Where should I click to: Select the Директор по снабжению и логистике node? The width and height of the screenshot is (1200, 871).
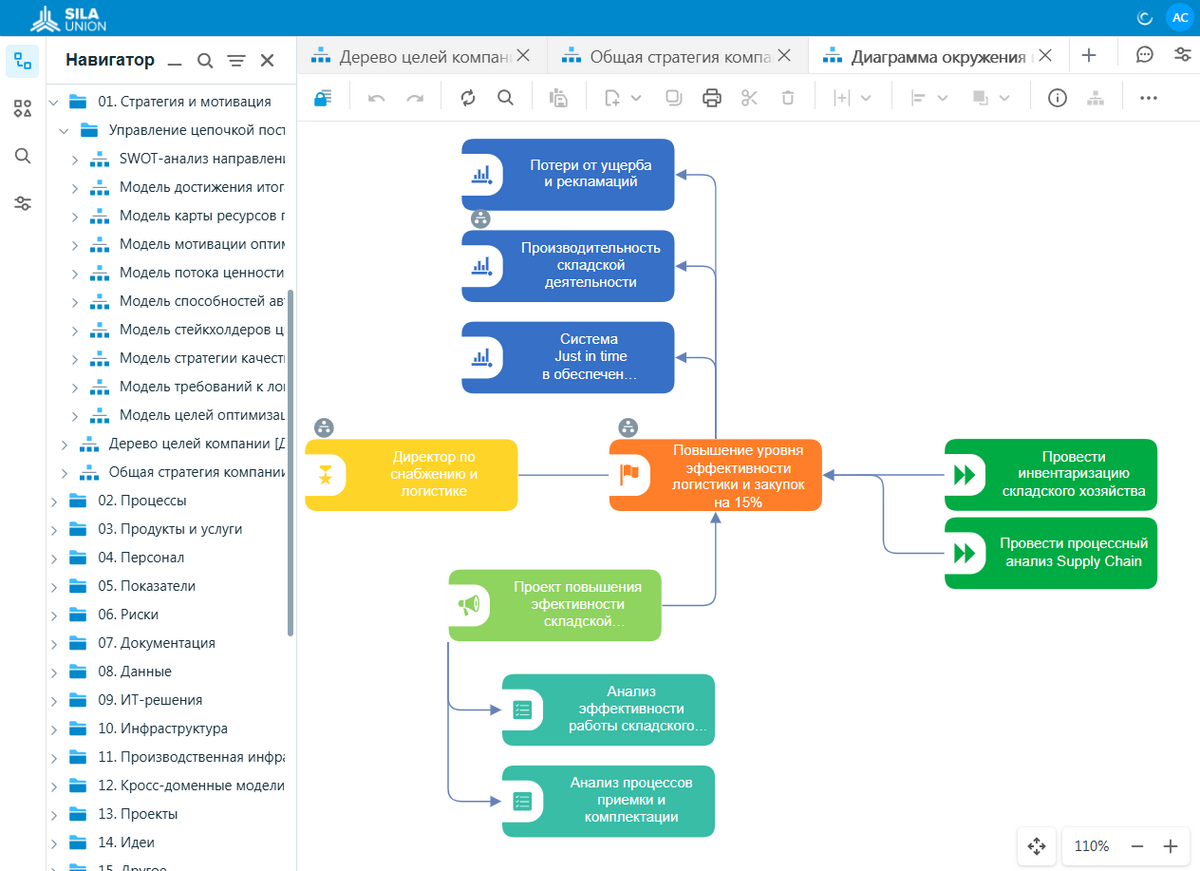[411, 475]
